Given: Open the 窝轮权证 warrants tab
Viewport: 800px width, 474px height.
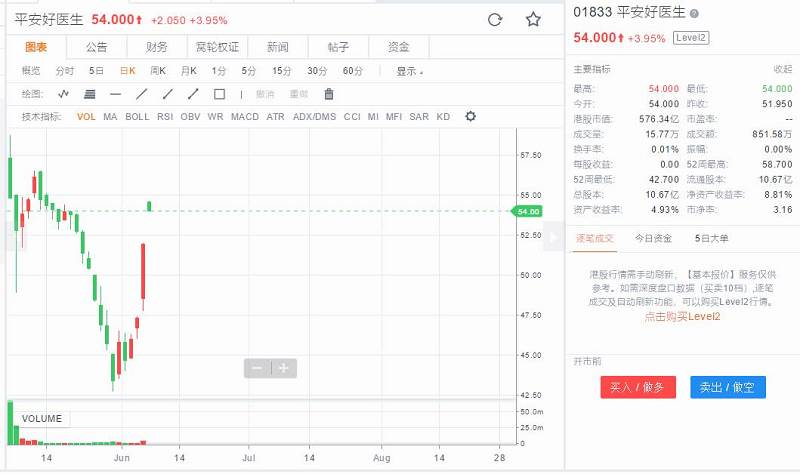Looking at the screenshot, I should tap(217, 47).
